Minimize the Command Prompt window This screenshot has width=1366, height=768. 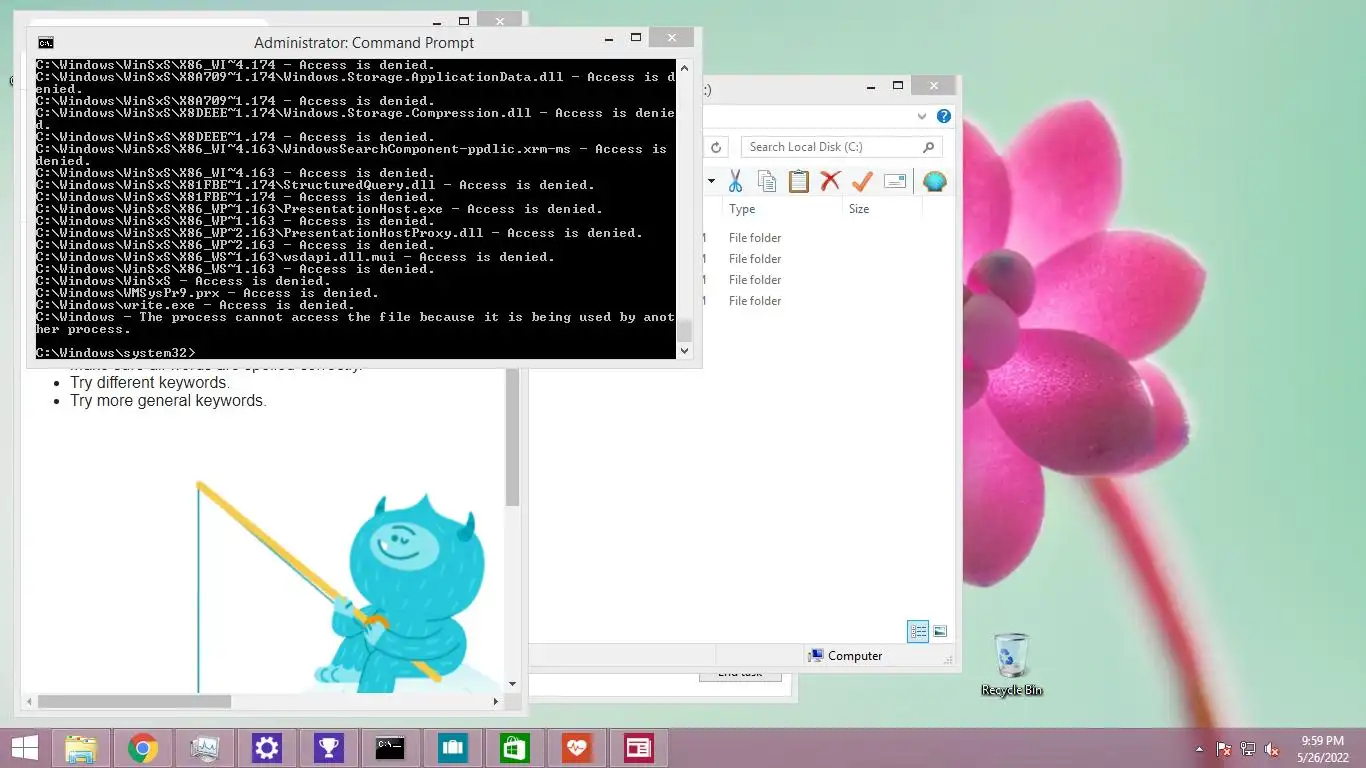(608, 38)
